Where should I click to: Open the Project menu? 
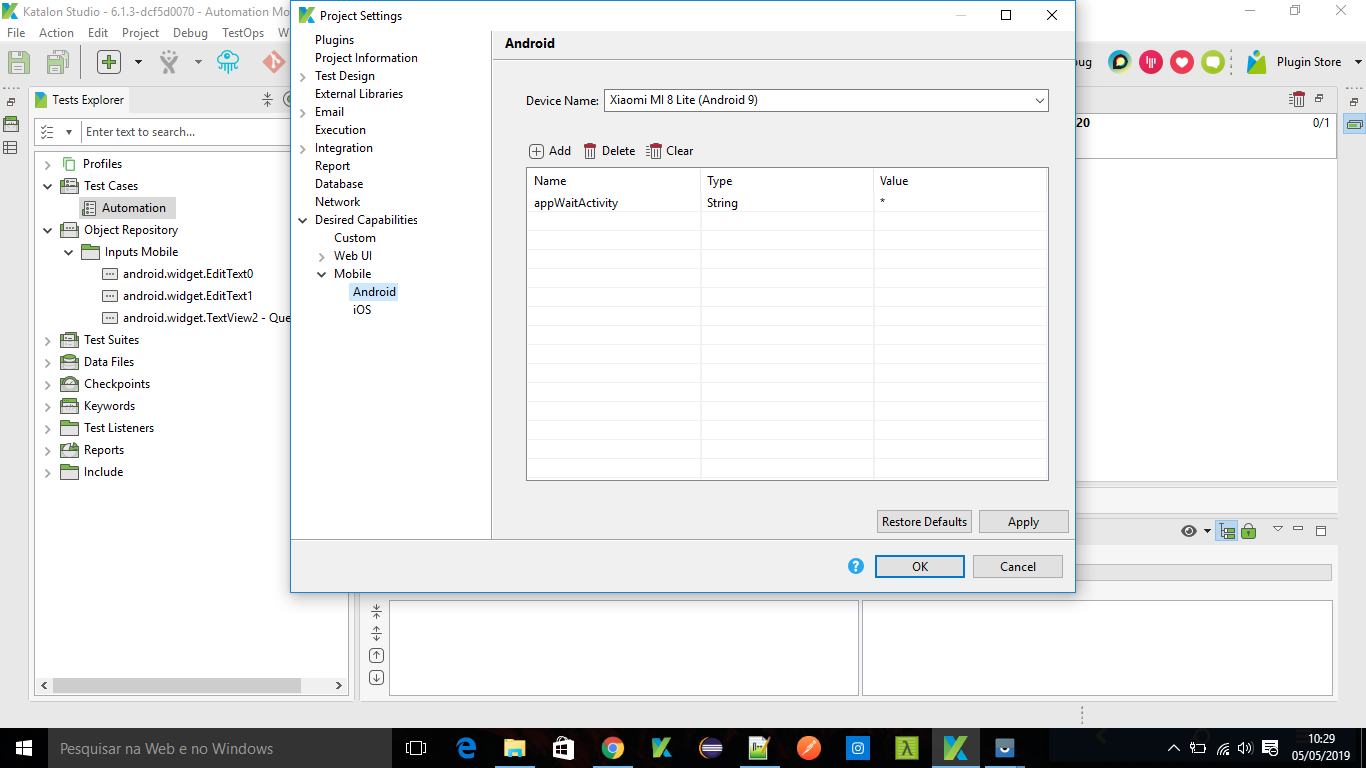point(140,33)
